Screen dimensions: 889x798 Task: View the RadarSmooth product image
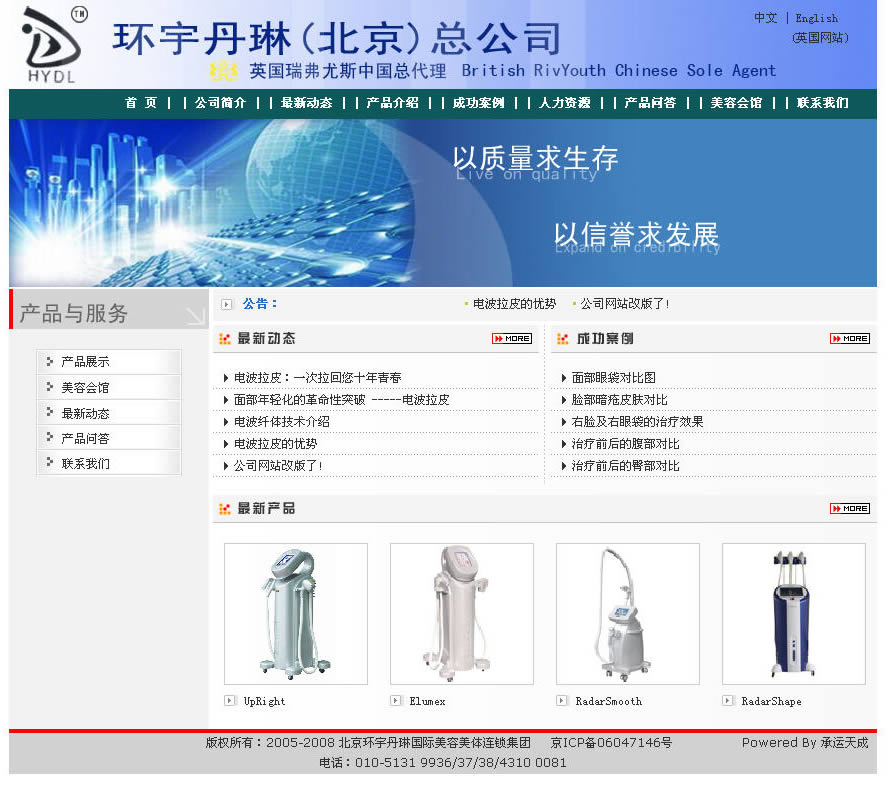(x=627, y=613)
